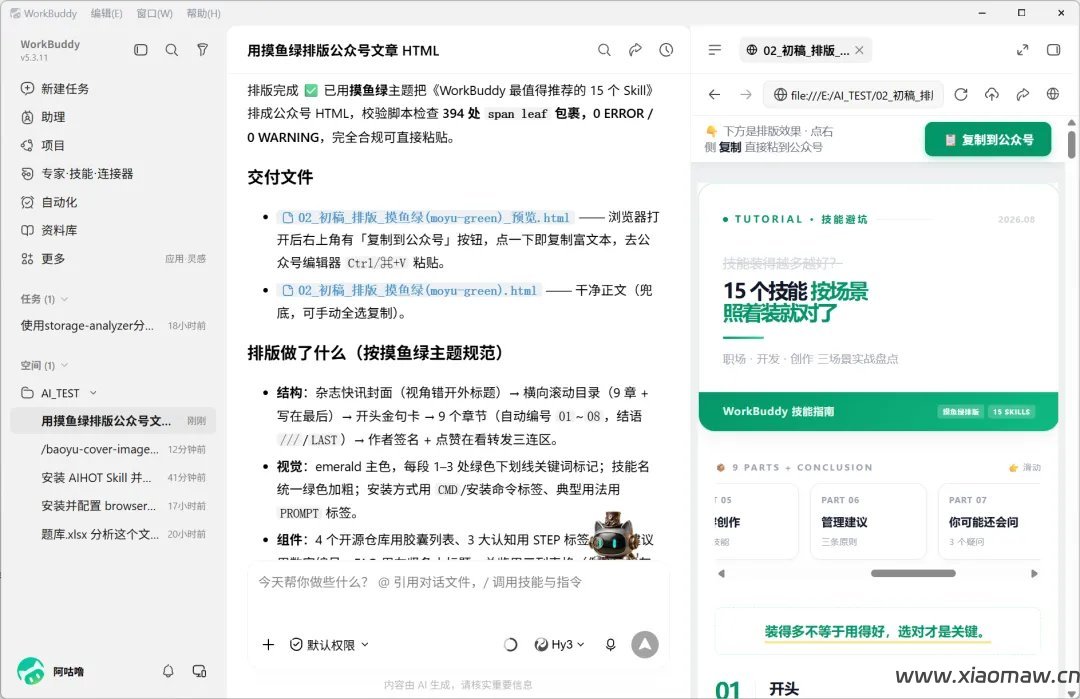The image size is (1080, 699).
Task: Click the loading circle icon in the input bar
Action: (510, 645)
